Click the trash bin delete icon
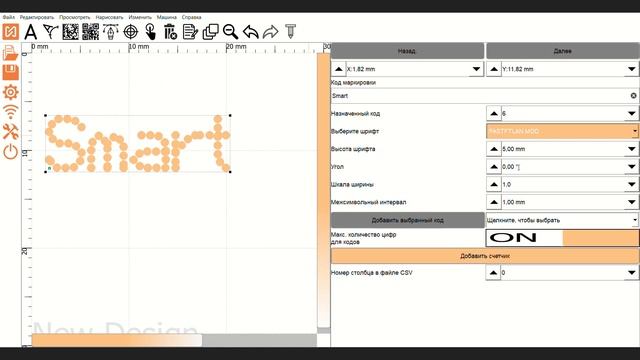 pos(170,32)
